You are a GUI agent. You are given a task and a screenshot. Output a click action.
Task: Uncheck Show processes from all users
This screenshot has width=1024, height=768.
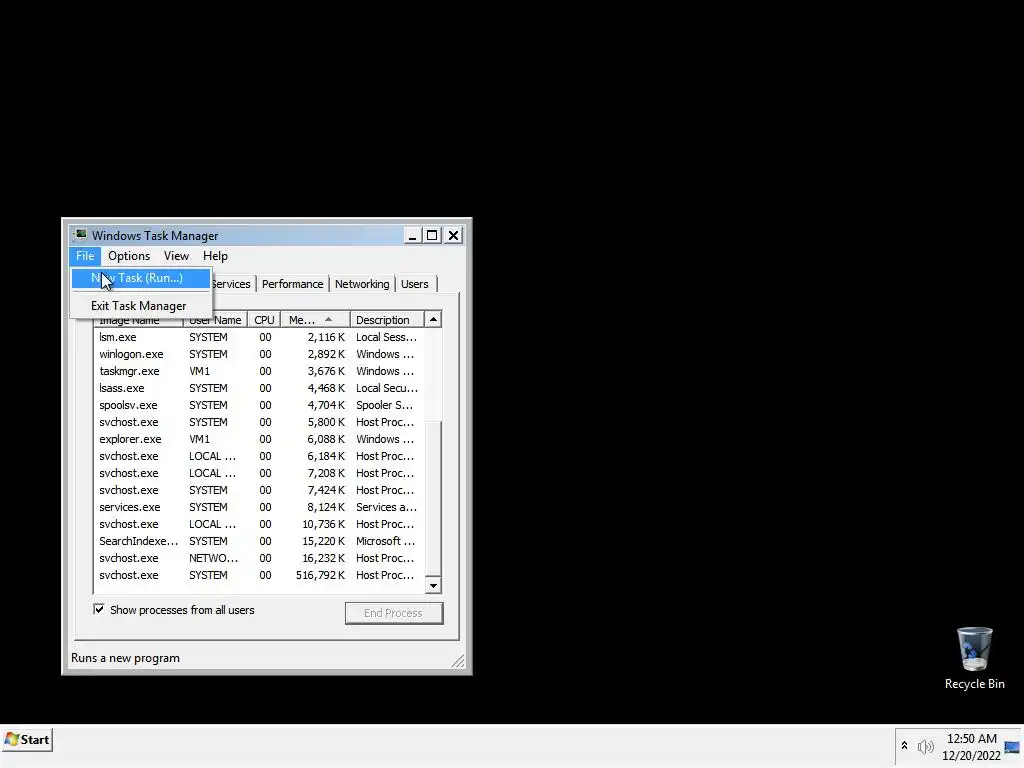tap(99, 609)
